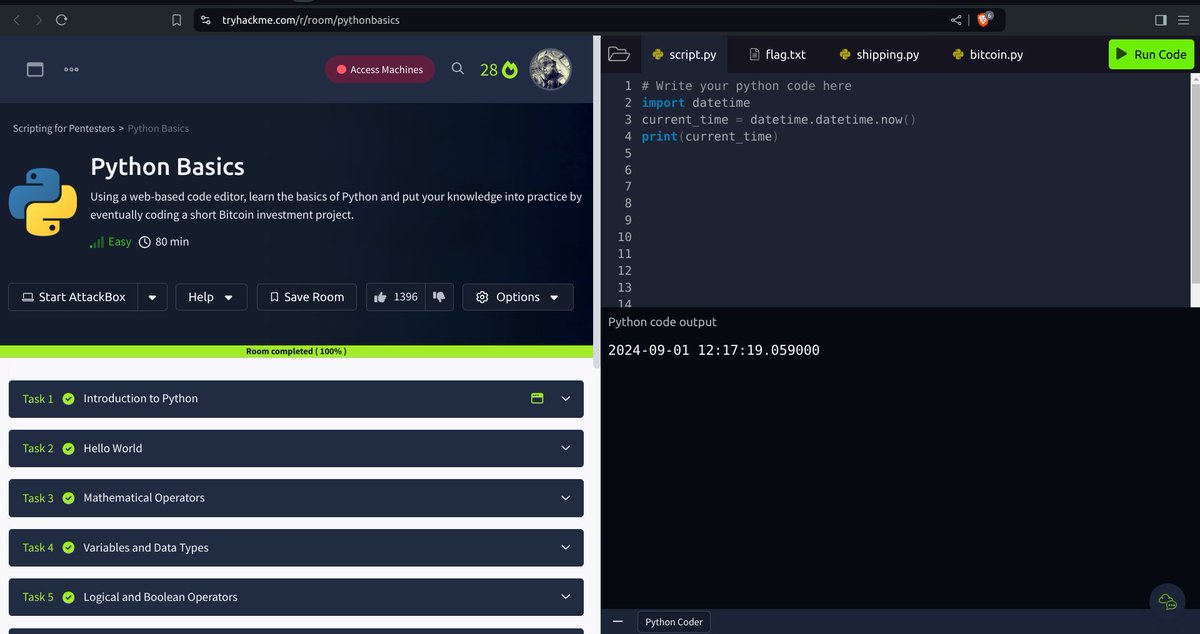The image size is (1200, 634).
Task: Share this page icon in address bar
Action: tap(956, 20)
